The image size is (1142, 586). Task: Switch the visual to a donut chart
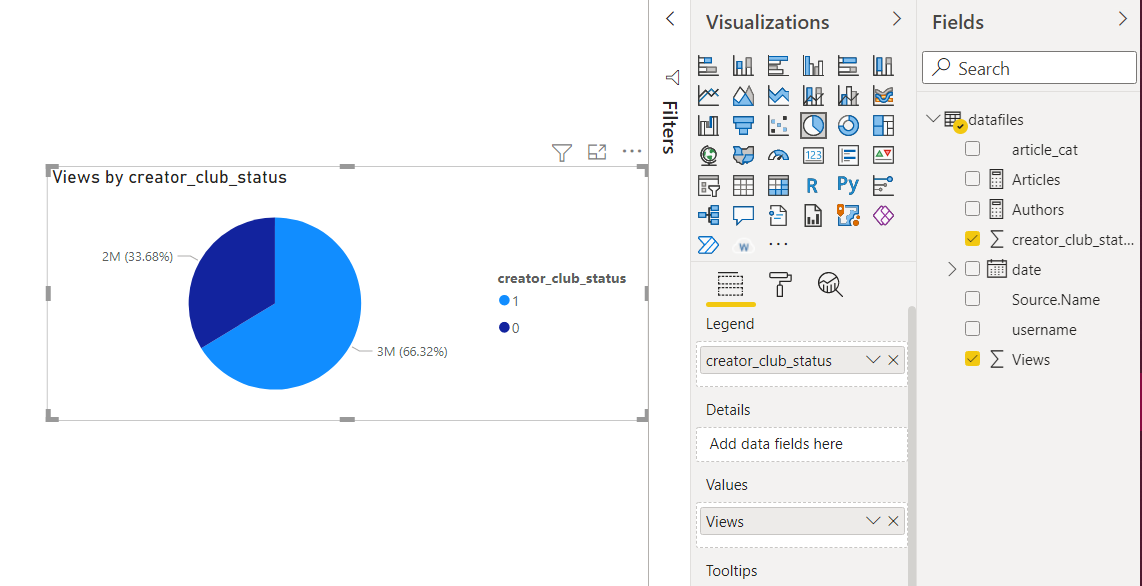pos(848,125)
